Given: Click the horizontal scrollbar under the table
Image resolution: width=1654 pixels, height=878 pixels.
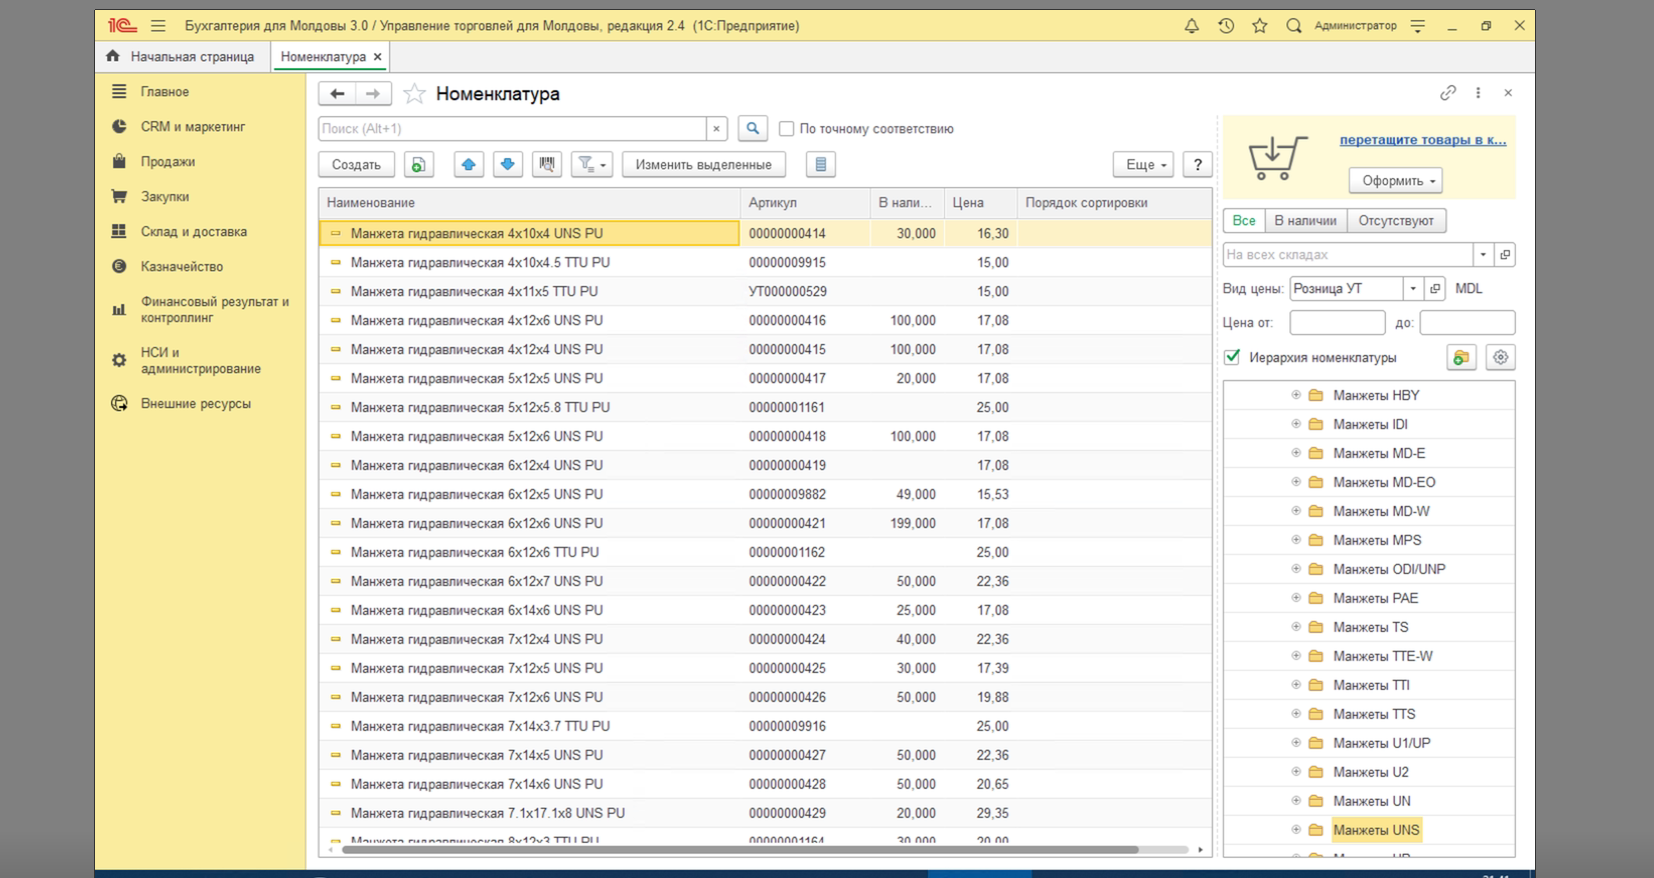Looking at the screenshot, I should (x=740, y=850).
